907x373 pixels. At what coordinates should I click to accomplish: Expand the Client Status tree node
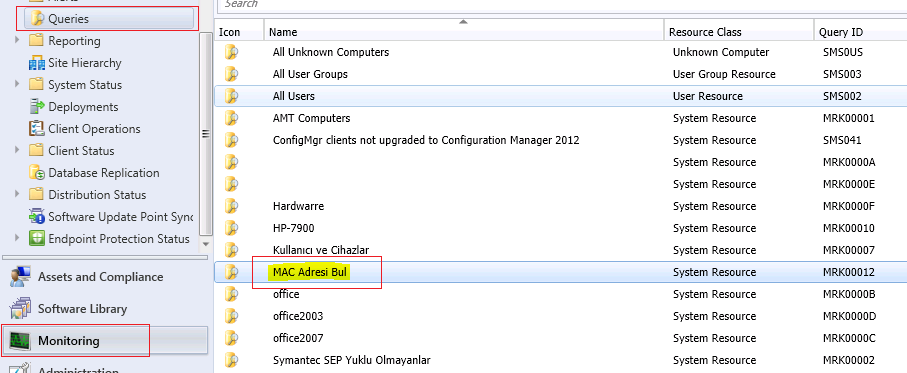(17, 150)
